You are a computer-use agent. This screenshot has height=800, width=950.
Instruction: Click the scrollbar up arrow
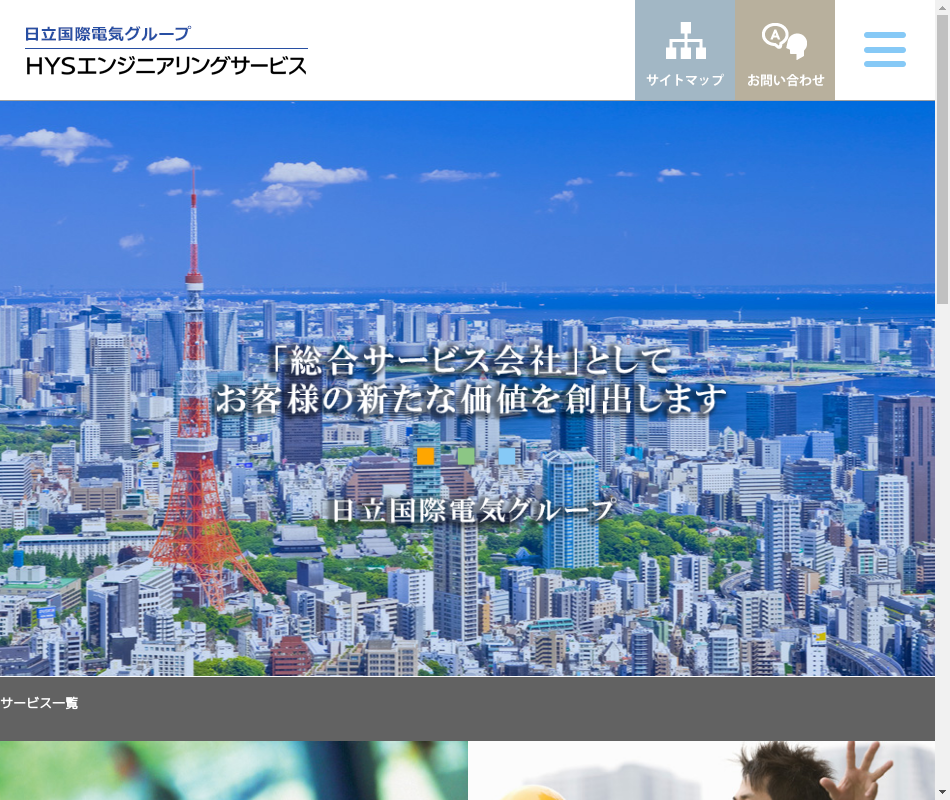pos(942,7)
